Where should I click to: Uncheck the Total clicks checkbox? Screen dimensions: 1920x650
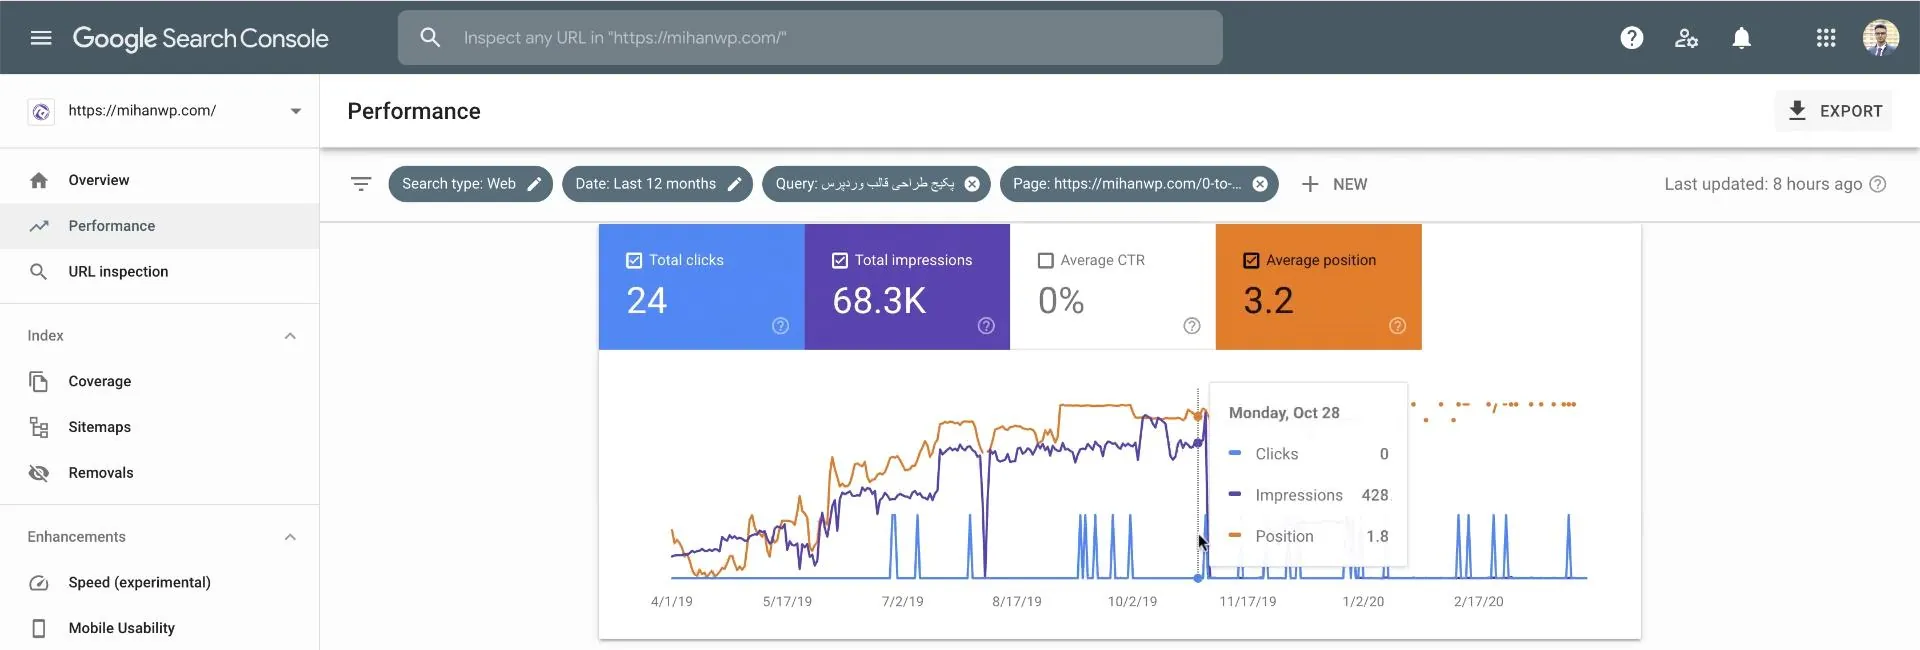[634, 260]
